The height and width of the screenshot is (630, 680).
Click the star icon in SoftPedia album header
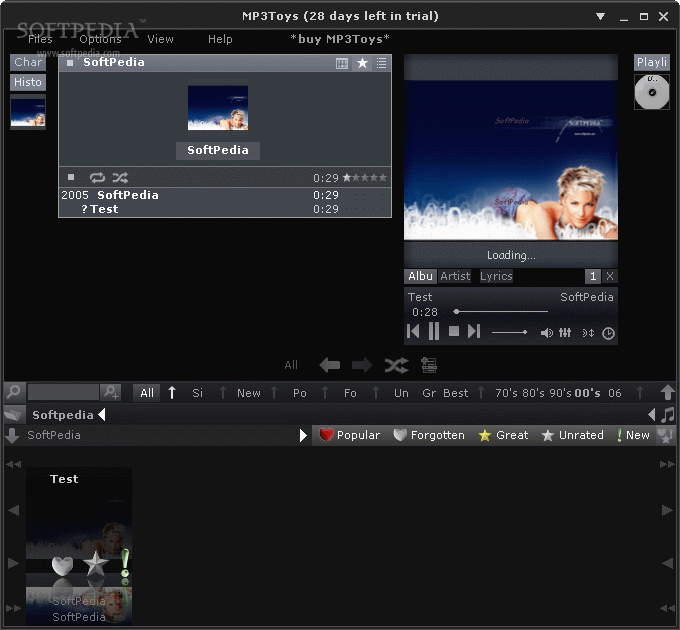pos(362,63)
